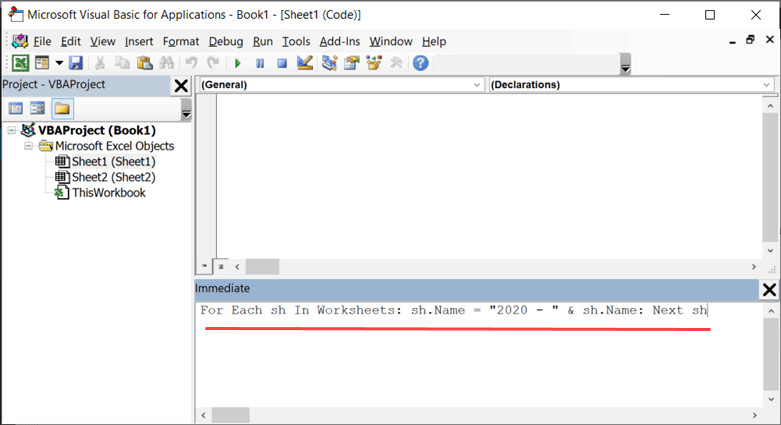Viewport: 781px width, 425px height.
Task: Toggle Folders view in Project pane
Action: 62,108
